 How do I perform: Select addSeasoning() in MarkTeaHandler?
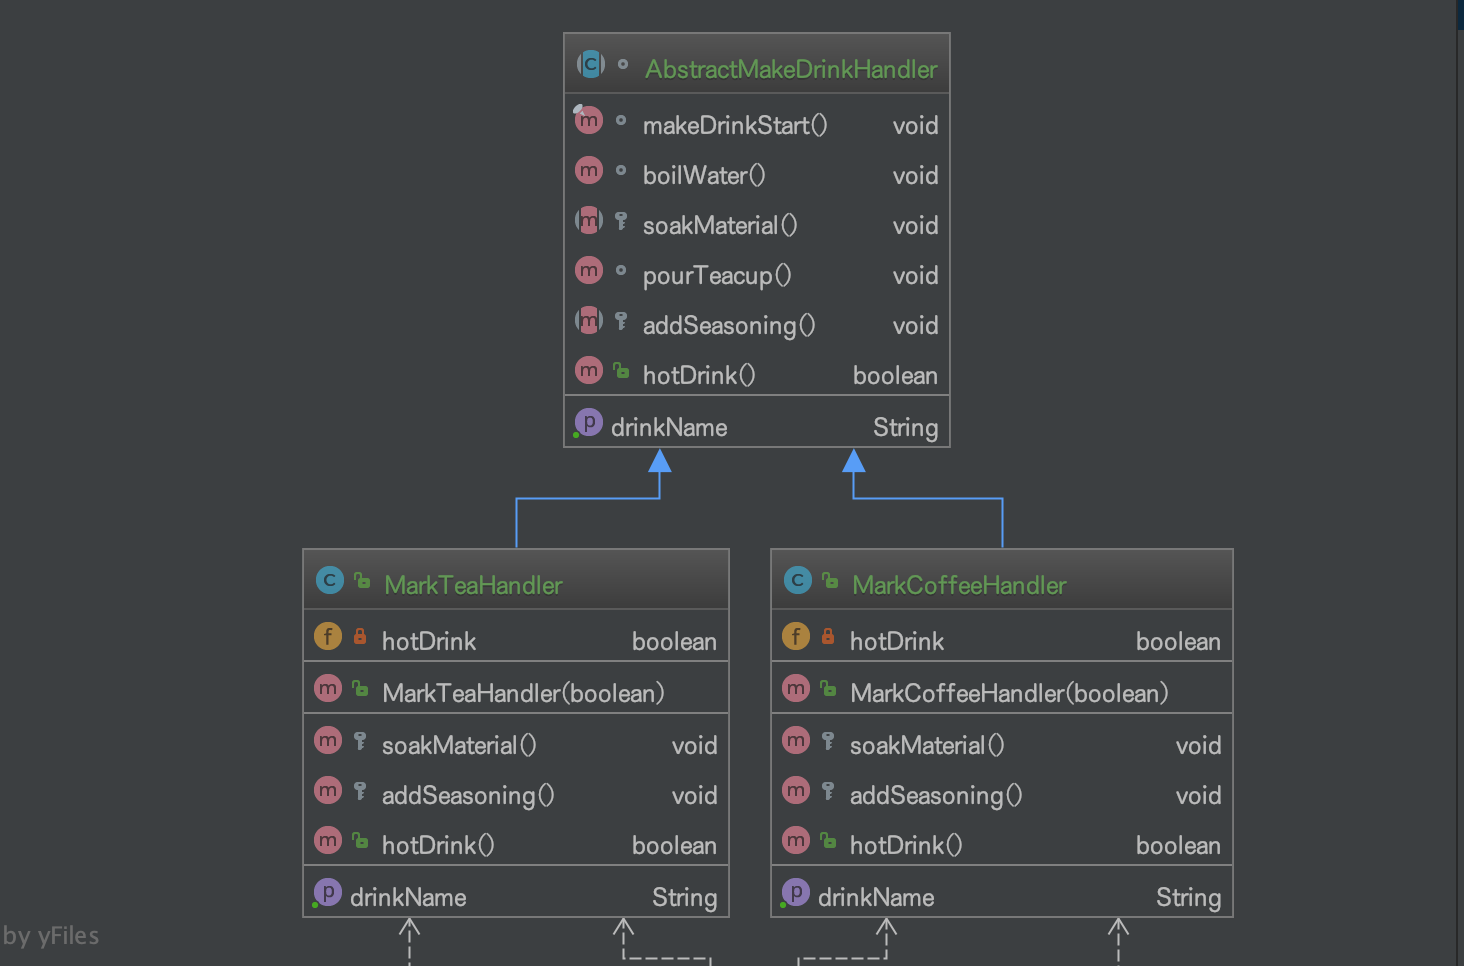[x=468, y=795]
